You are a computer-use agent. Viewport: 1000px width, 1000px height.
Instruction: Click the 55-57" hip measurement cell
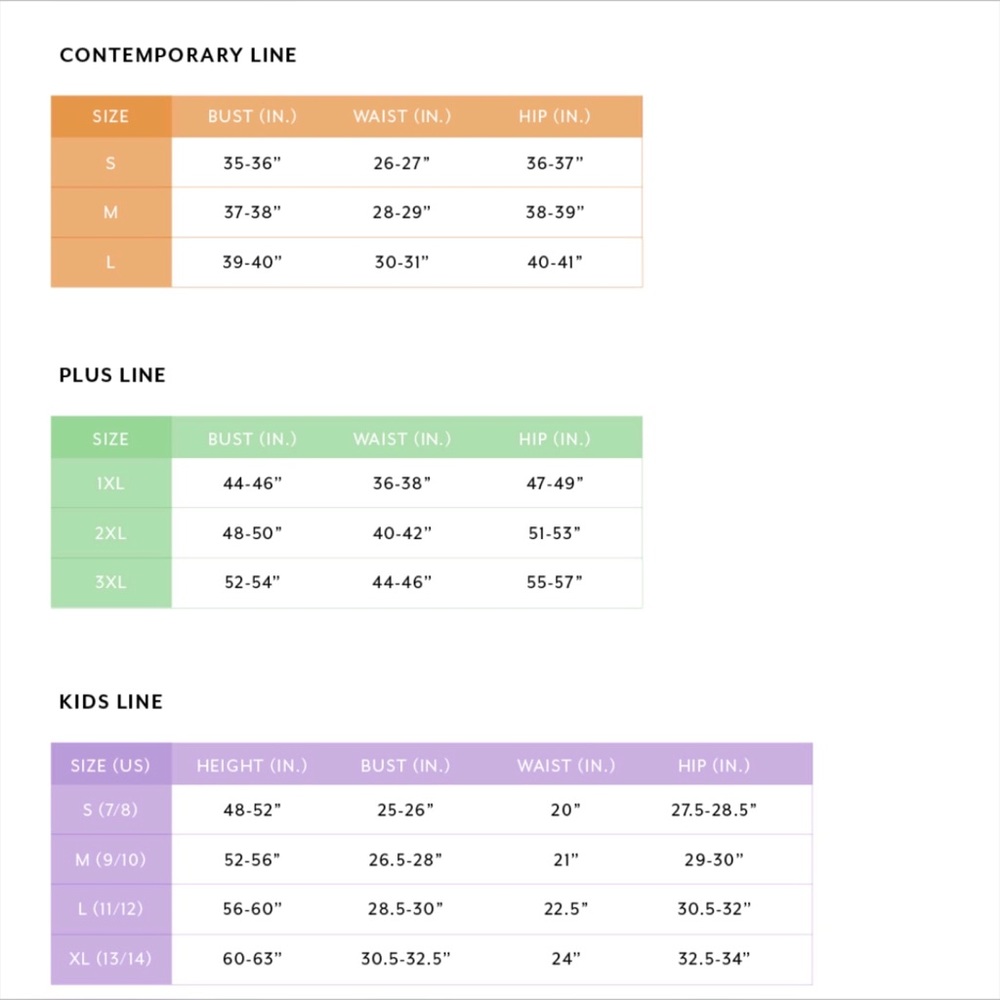(x=555, y=582)
